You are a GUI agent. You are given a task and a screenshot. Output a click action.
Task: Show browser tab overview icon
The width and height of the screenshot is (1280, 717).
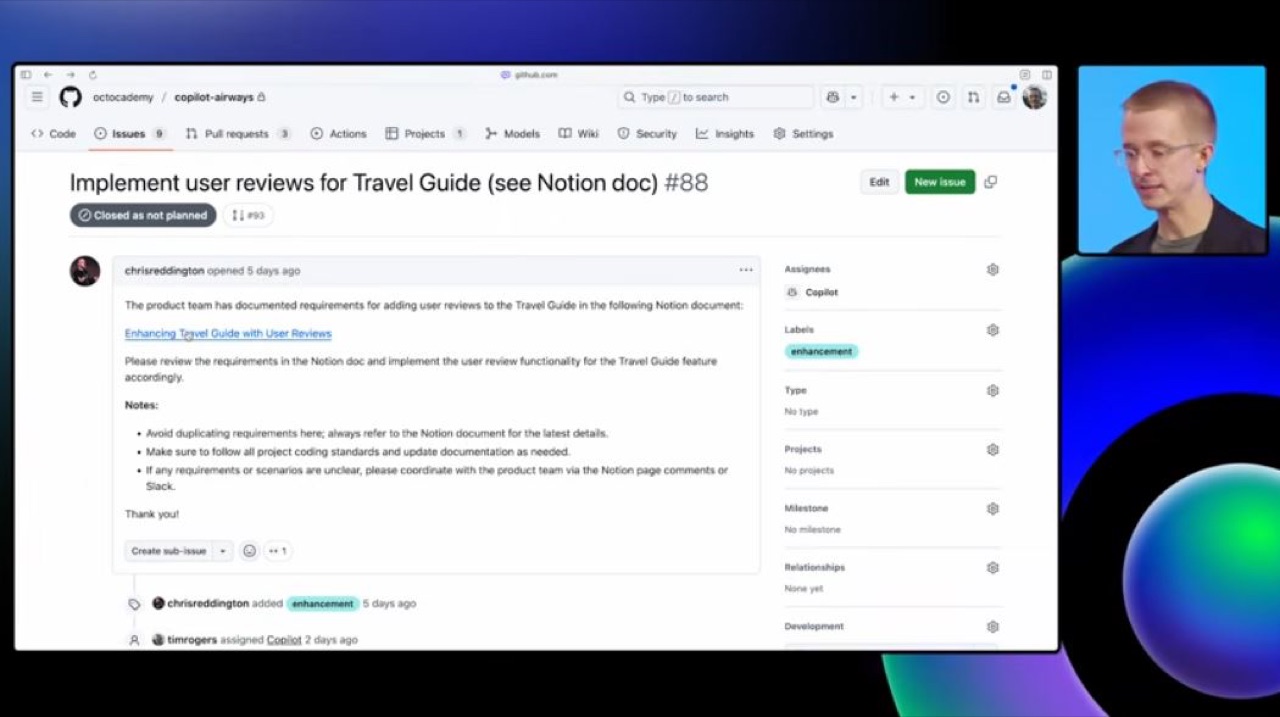1046,75
